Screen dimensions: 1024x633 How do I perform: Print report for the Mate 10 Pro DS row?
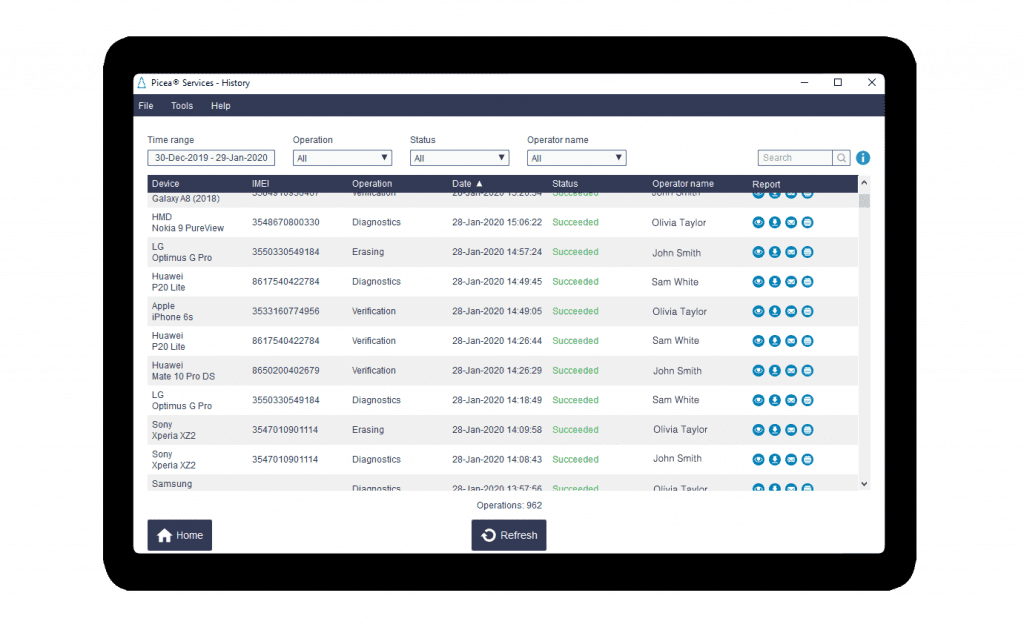click(807, 370)
